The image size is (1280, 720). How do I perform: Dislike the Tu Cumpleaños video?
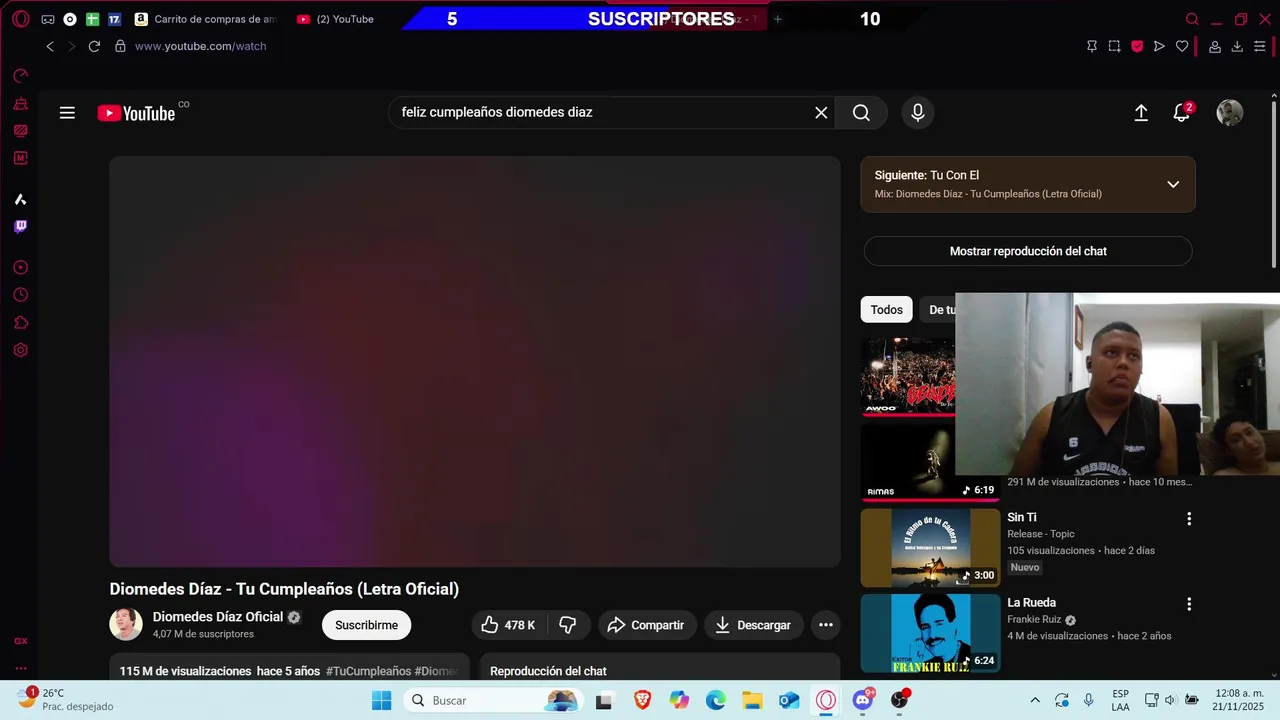pos(568,625)
